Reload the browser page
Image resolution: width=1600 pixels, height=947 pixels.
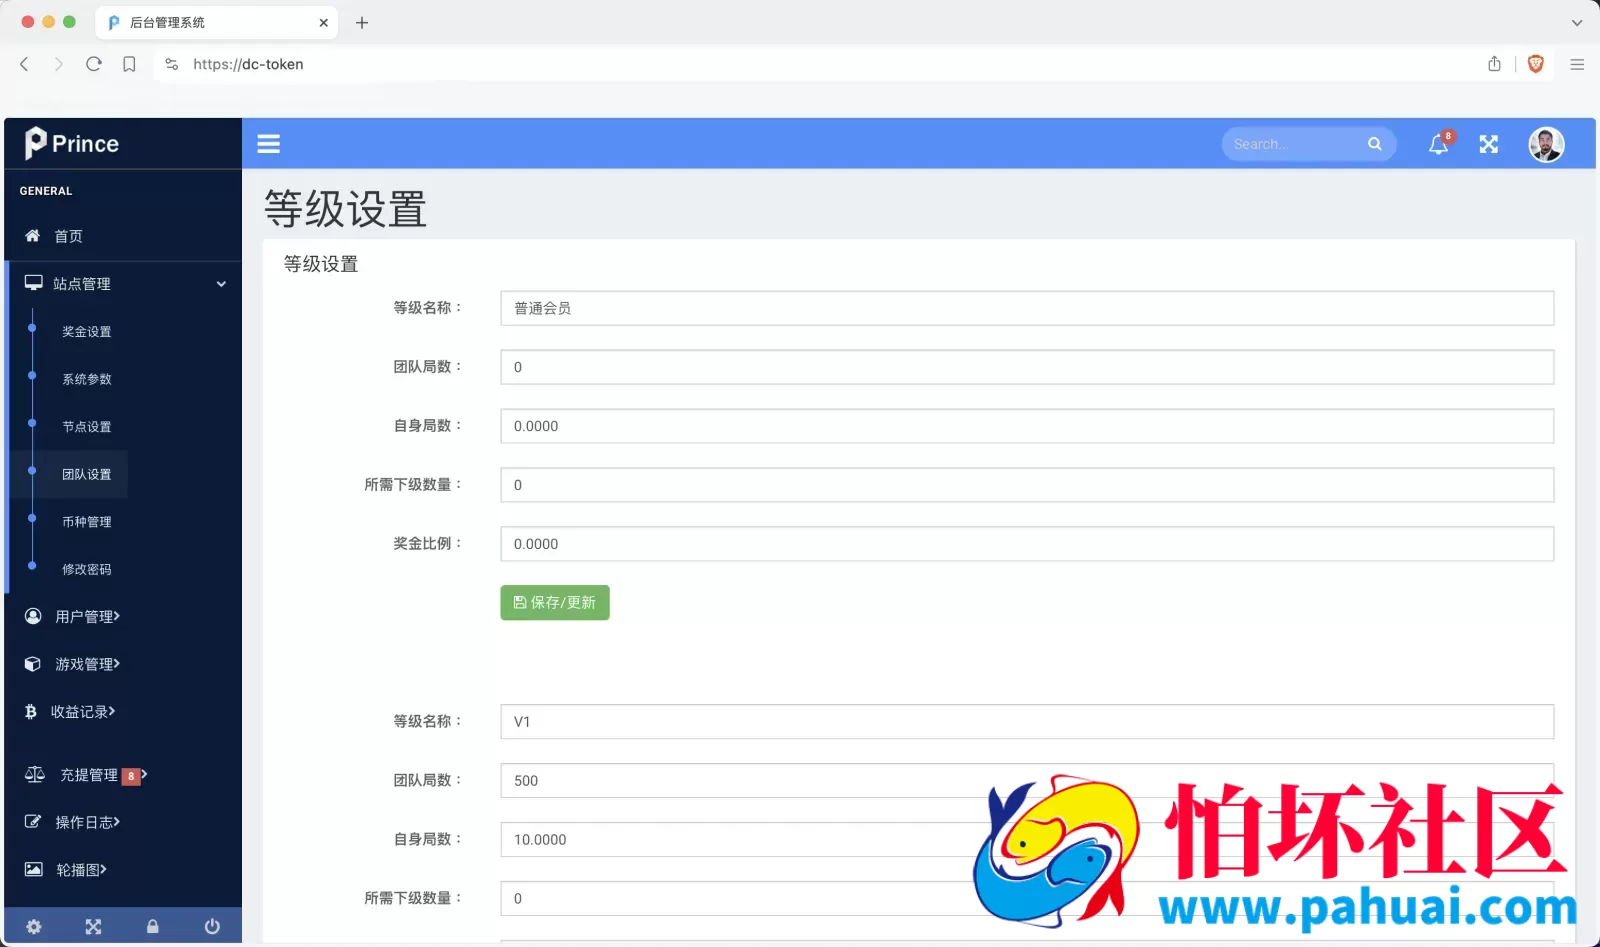94,64
